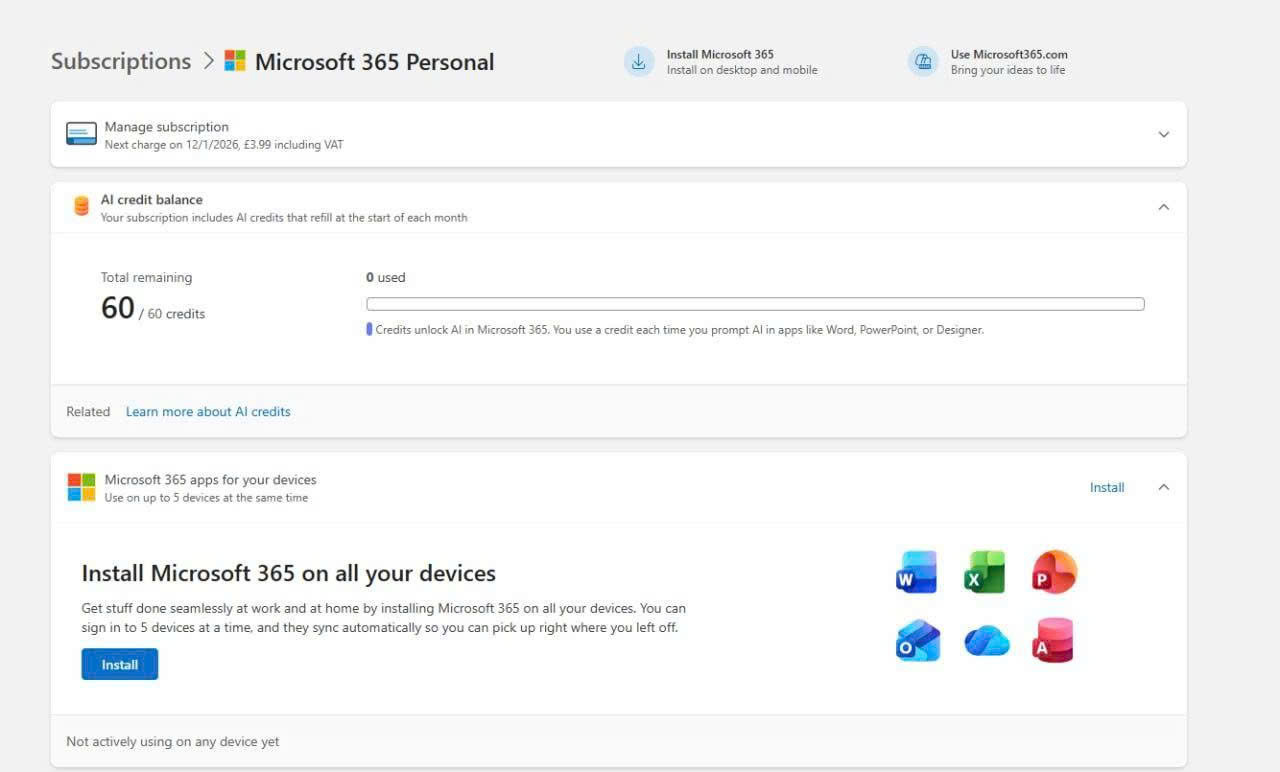This screenshot has height=772, width=1280.
Task: Go back to Subscriptions breadcrumb
Action: click(120, 61)
